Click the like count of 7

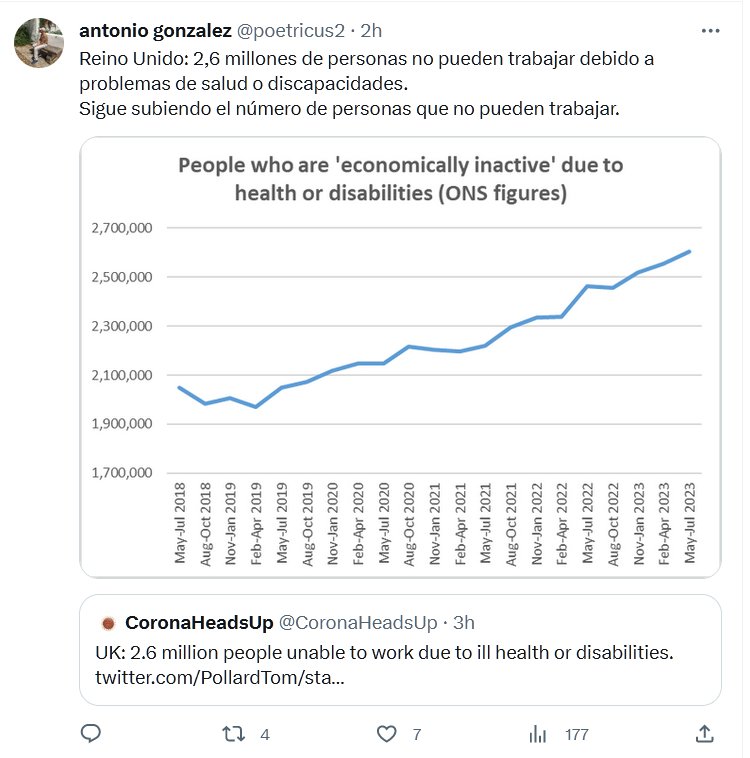(416, 734)
